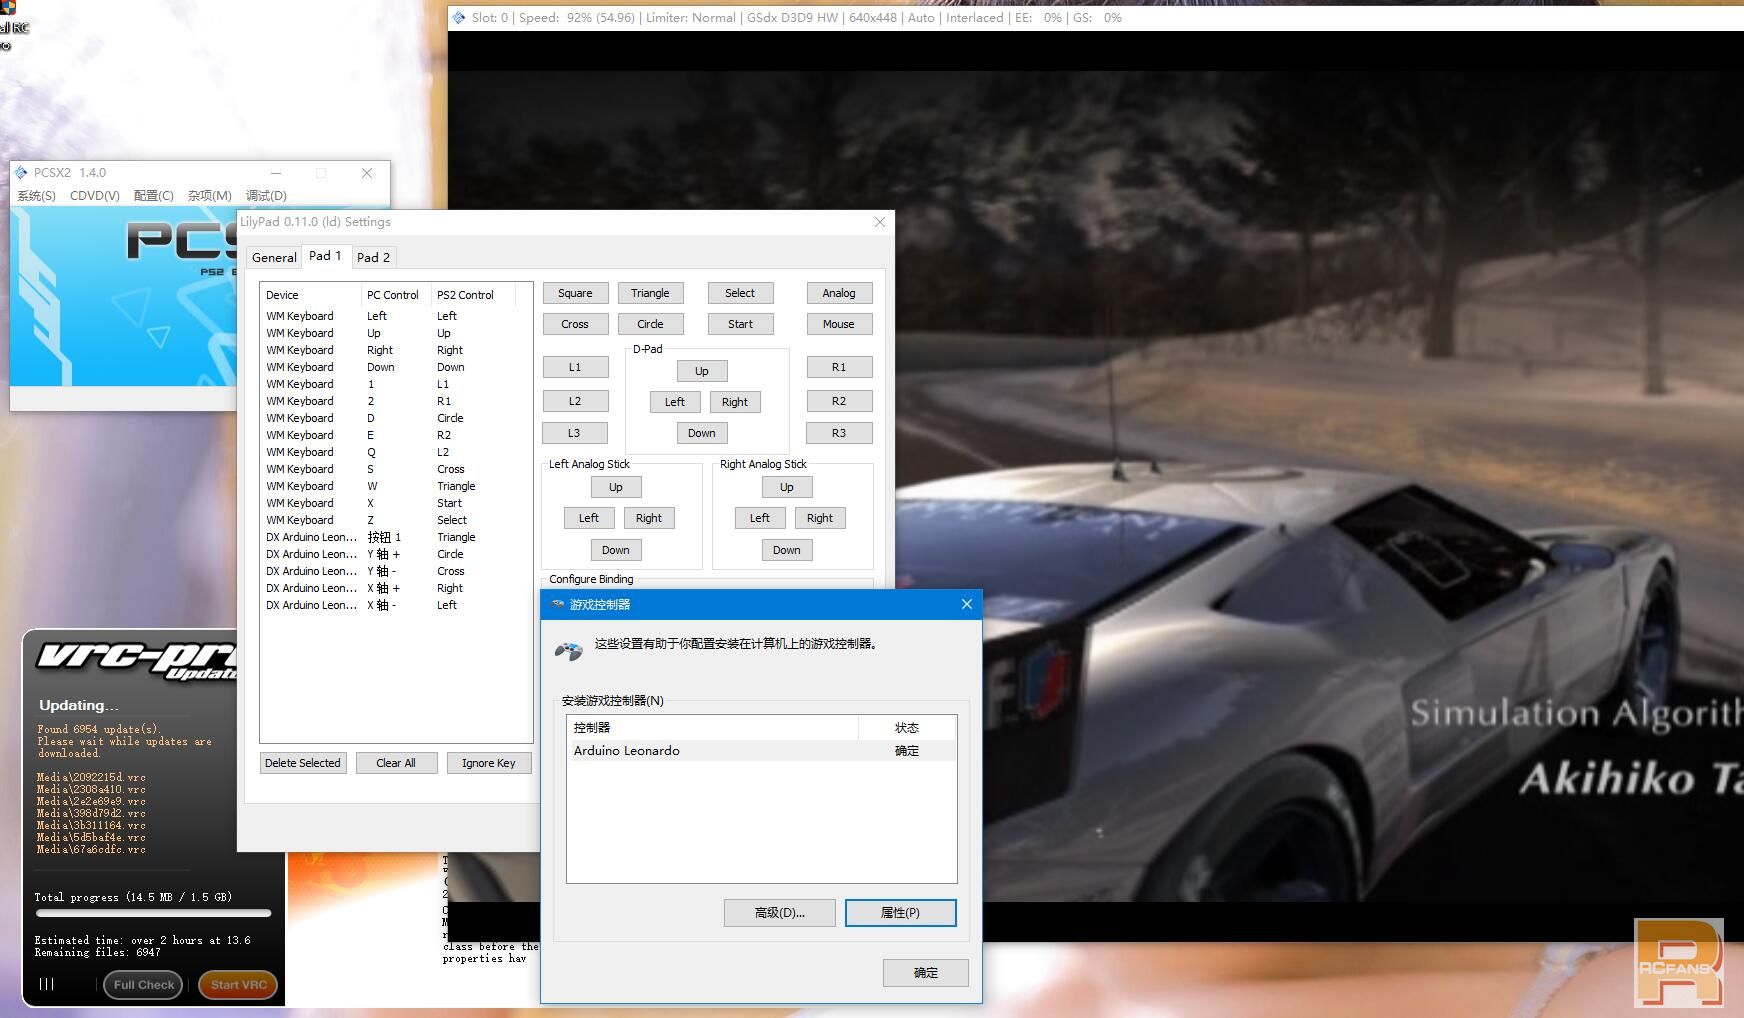Image resolution: width=1744 pixels, height=1018 pixels.
Task: Select DX Arduino row with 按钮 1
Action: (x=394, y=537)
